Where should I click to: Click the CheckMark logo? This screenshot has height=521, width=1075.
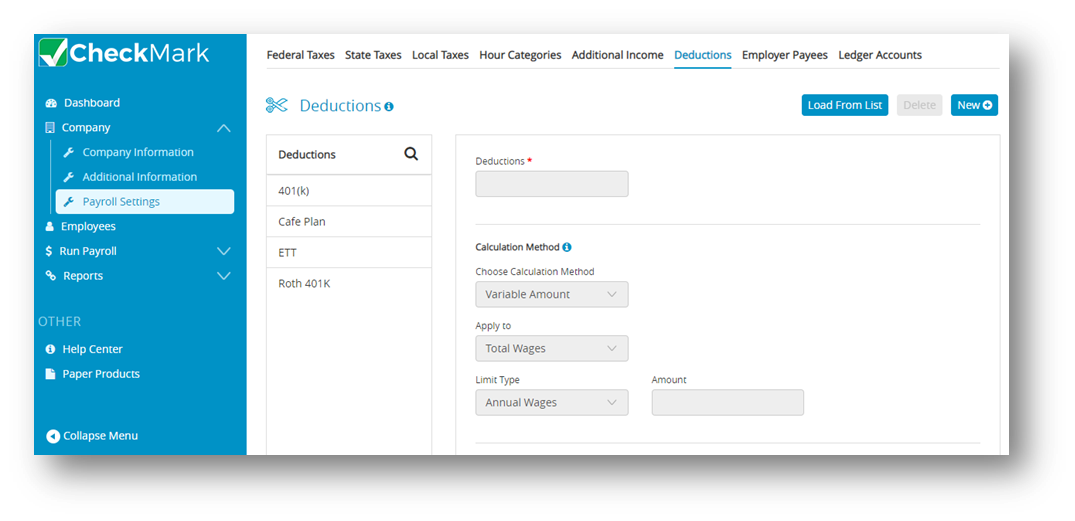click(123, 53)
